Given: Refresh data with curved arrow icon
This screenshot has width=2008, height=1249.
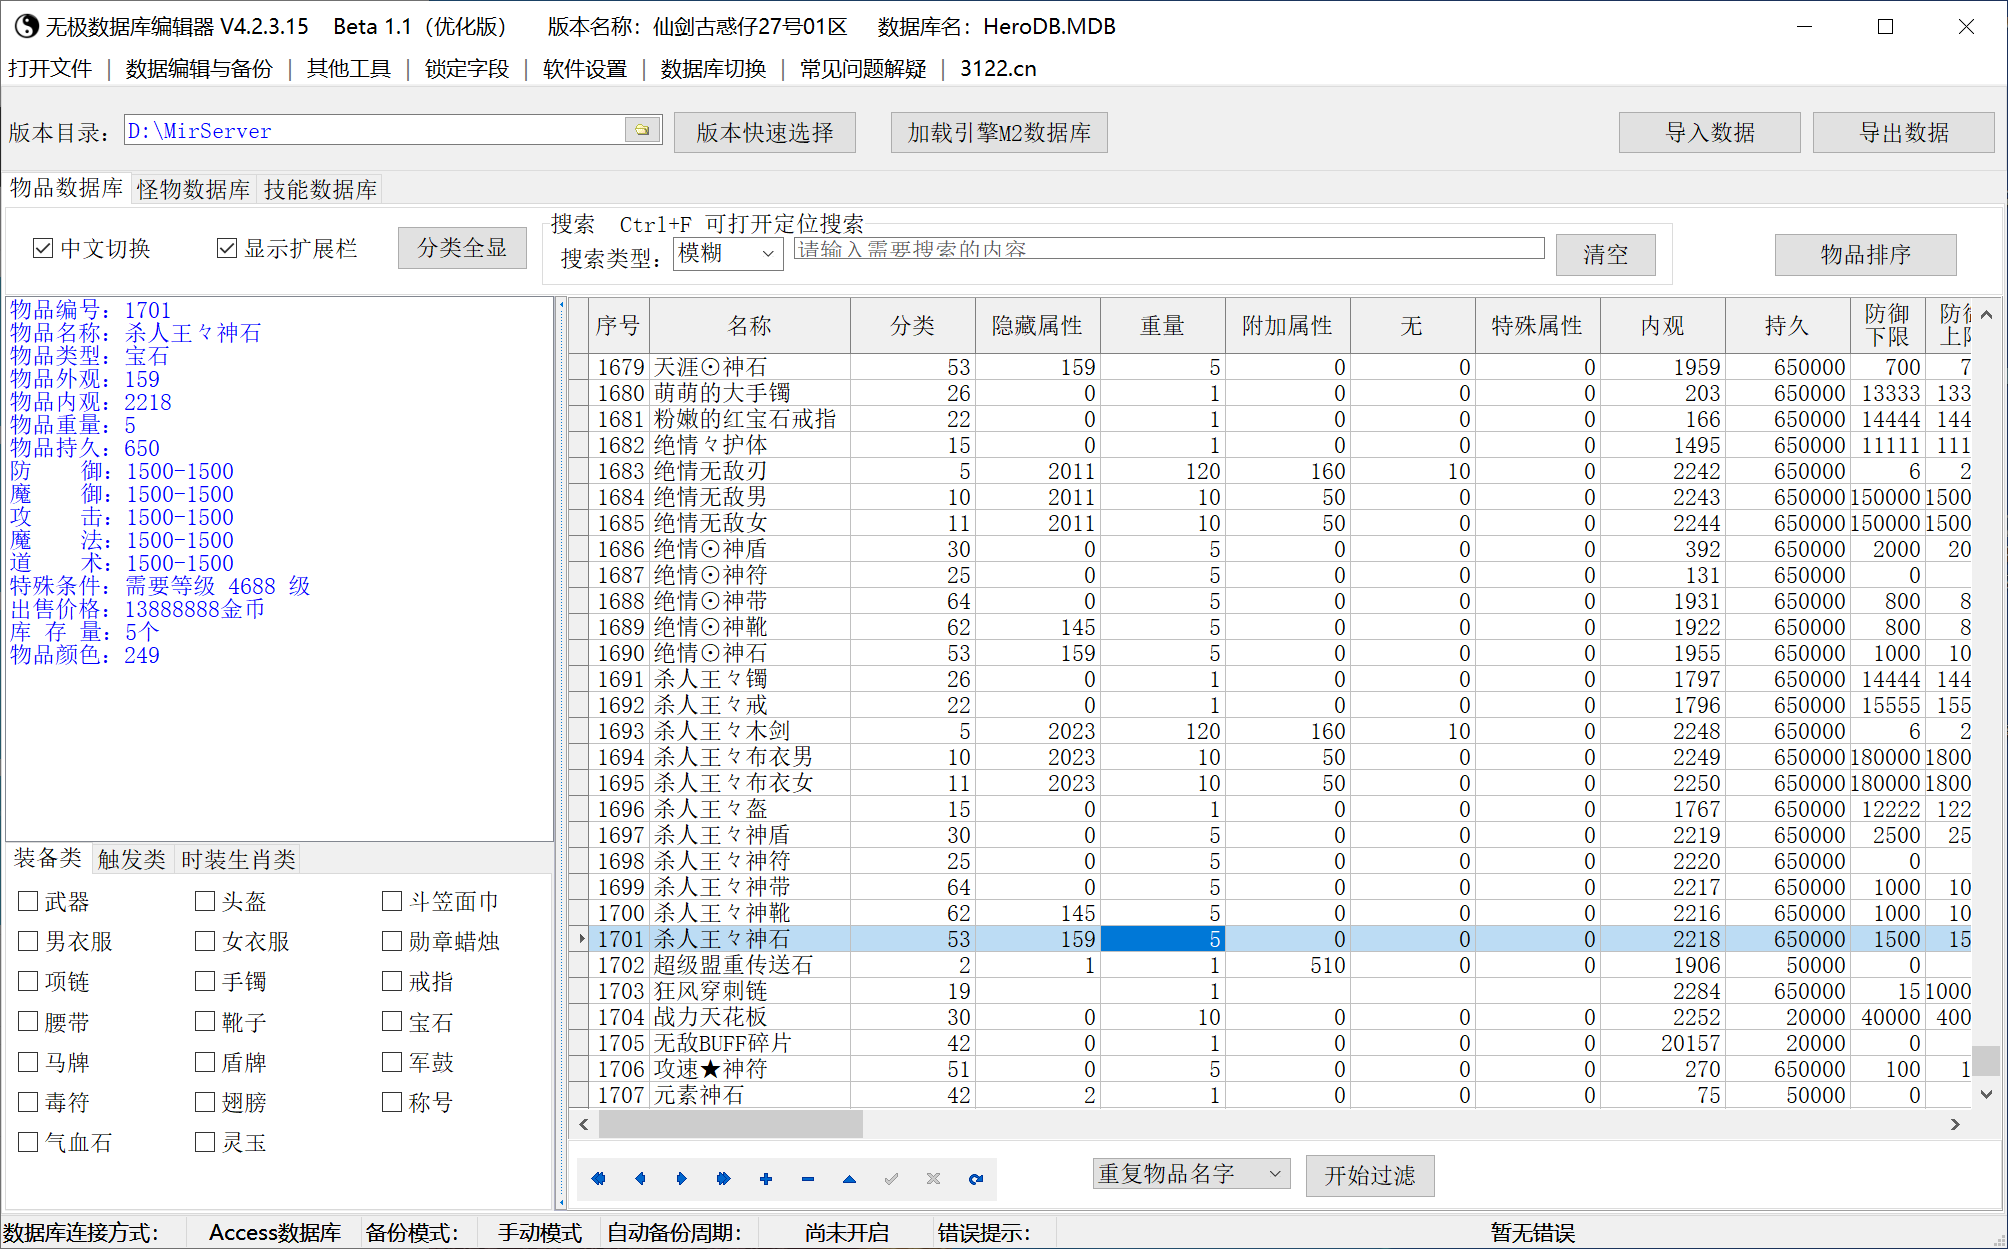Looking at the screenshot, I should coord(975,1179).
